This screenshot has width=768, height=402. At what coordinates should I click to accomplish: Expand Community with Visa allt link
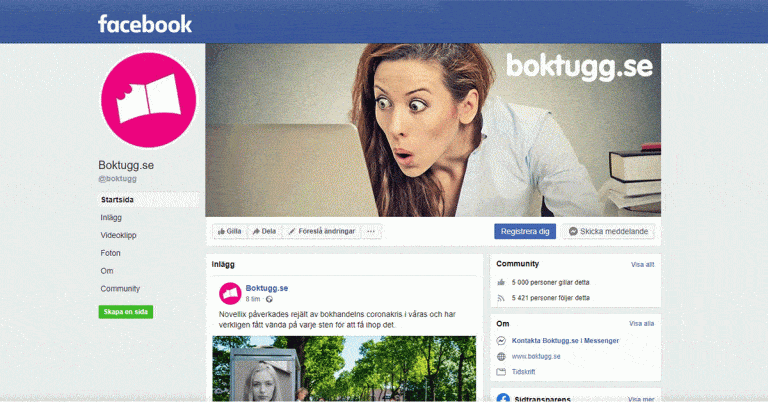click(642, 264)
